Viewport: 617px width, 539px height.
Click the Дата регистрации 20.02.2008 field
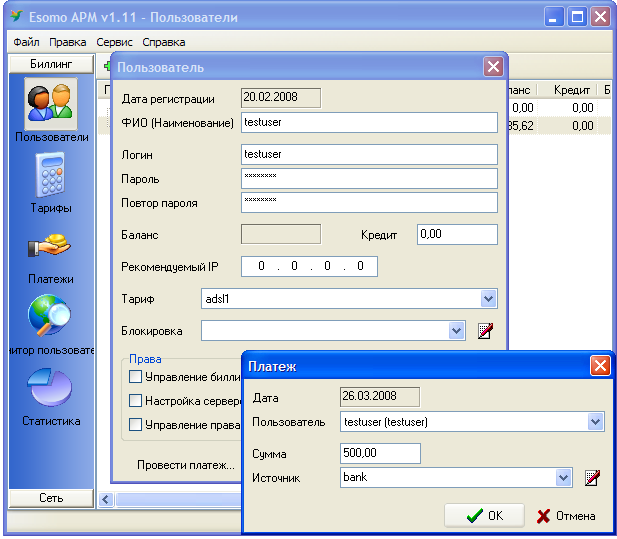coord(281,98)
